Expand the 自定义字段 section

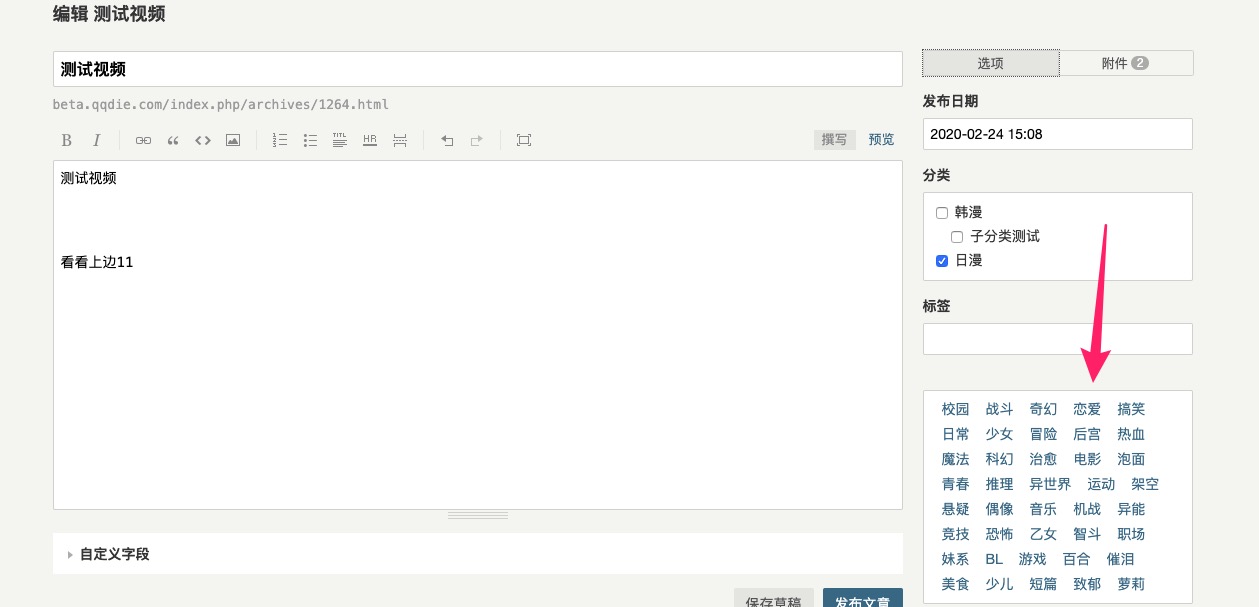tap(114, 554)
